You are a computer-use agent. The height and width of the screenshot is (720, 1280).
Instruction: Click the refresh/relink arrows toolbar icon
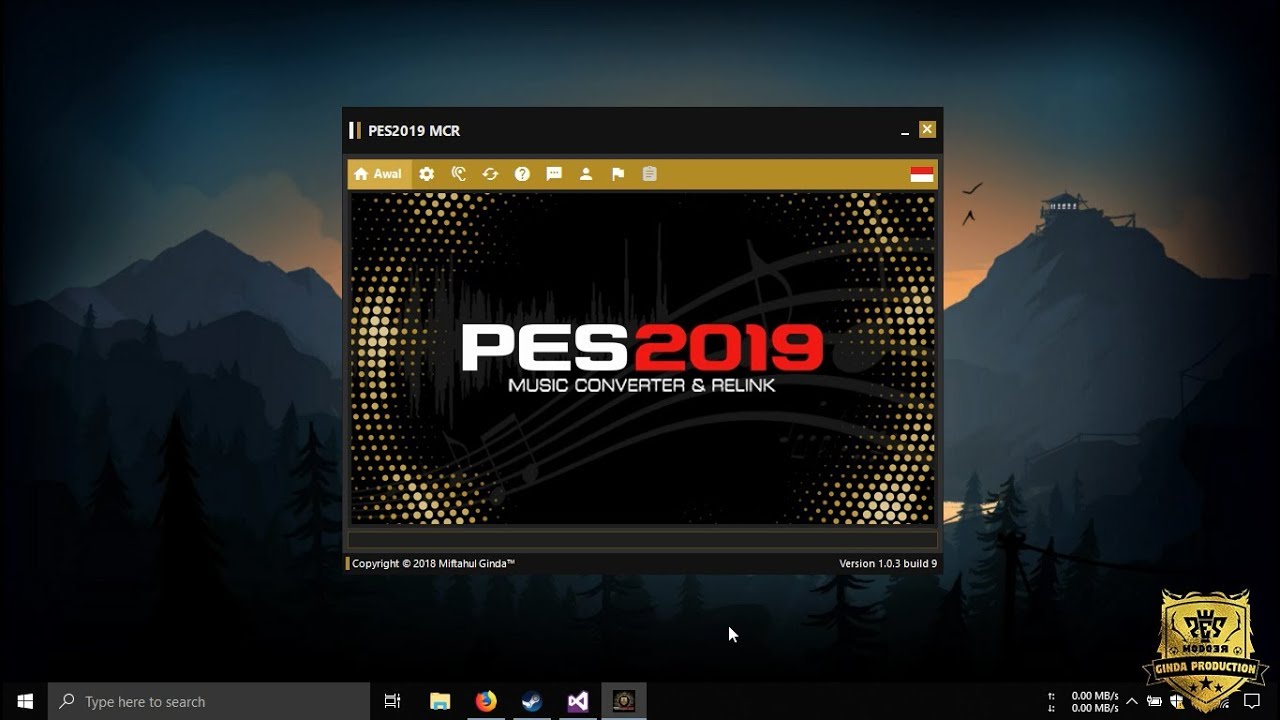[490, 174]
